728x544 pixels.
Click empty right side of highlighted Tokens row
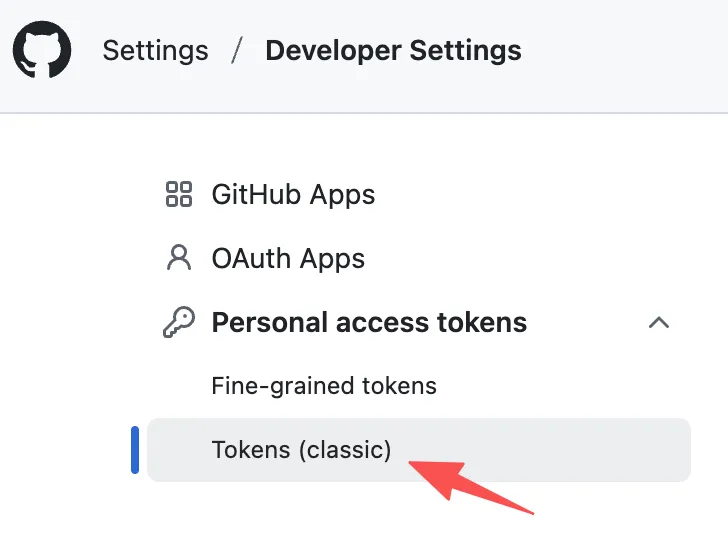600,449
